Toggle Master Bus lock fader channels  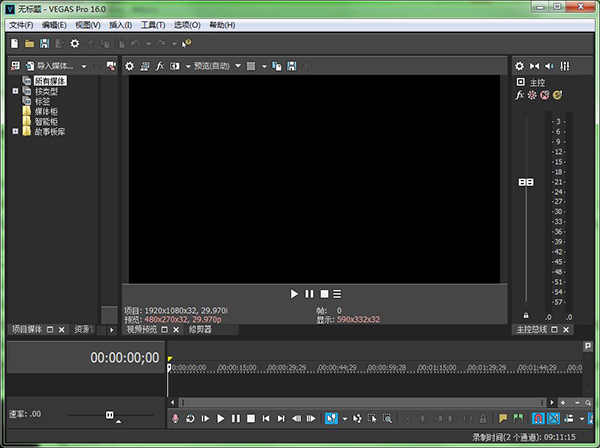[526, 316]
